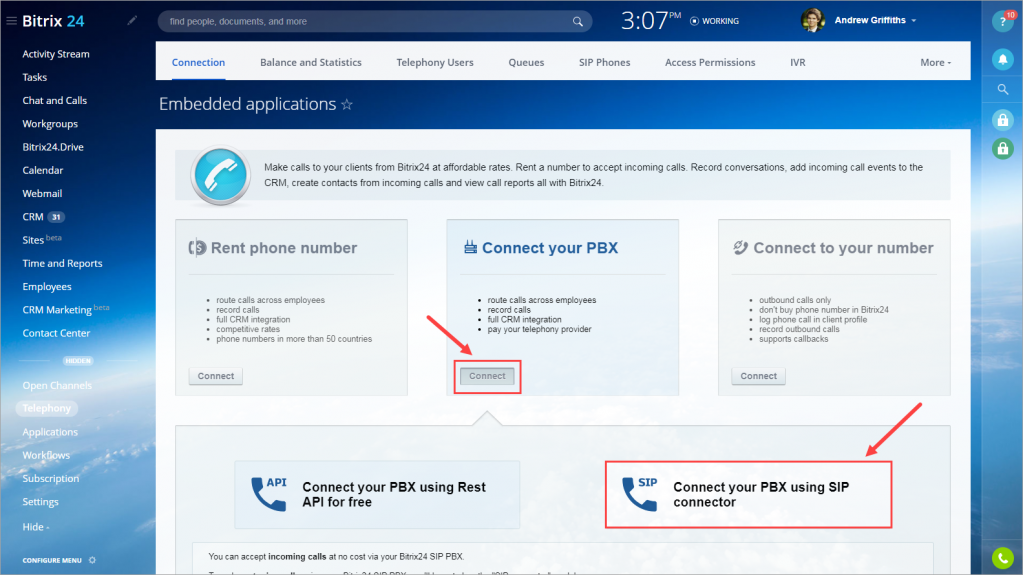Switch to the Connection tab
This screenshot has width=1023, height=575.
click(x=198, y=63)
